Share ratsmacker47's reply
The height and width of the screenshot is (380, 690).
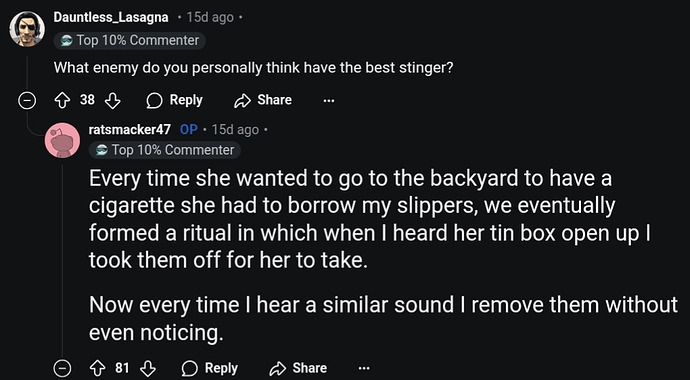point(298,369)
